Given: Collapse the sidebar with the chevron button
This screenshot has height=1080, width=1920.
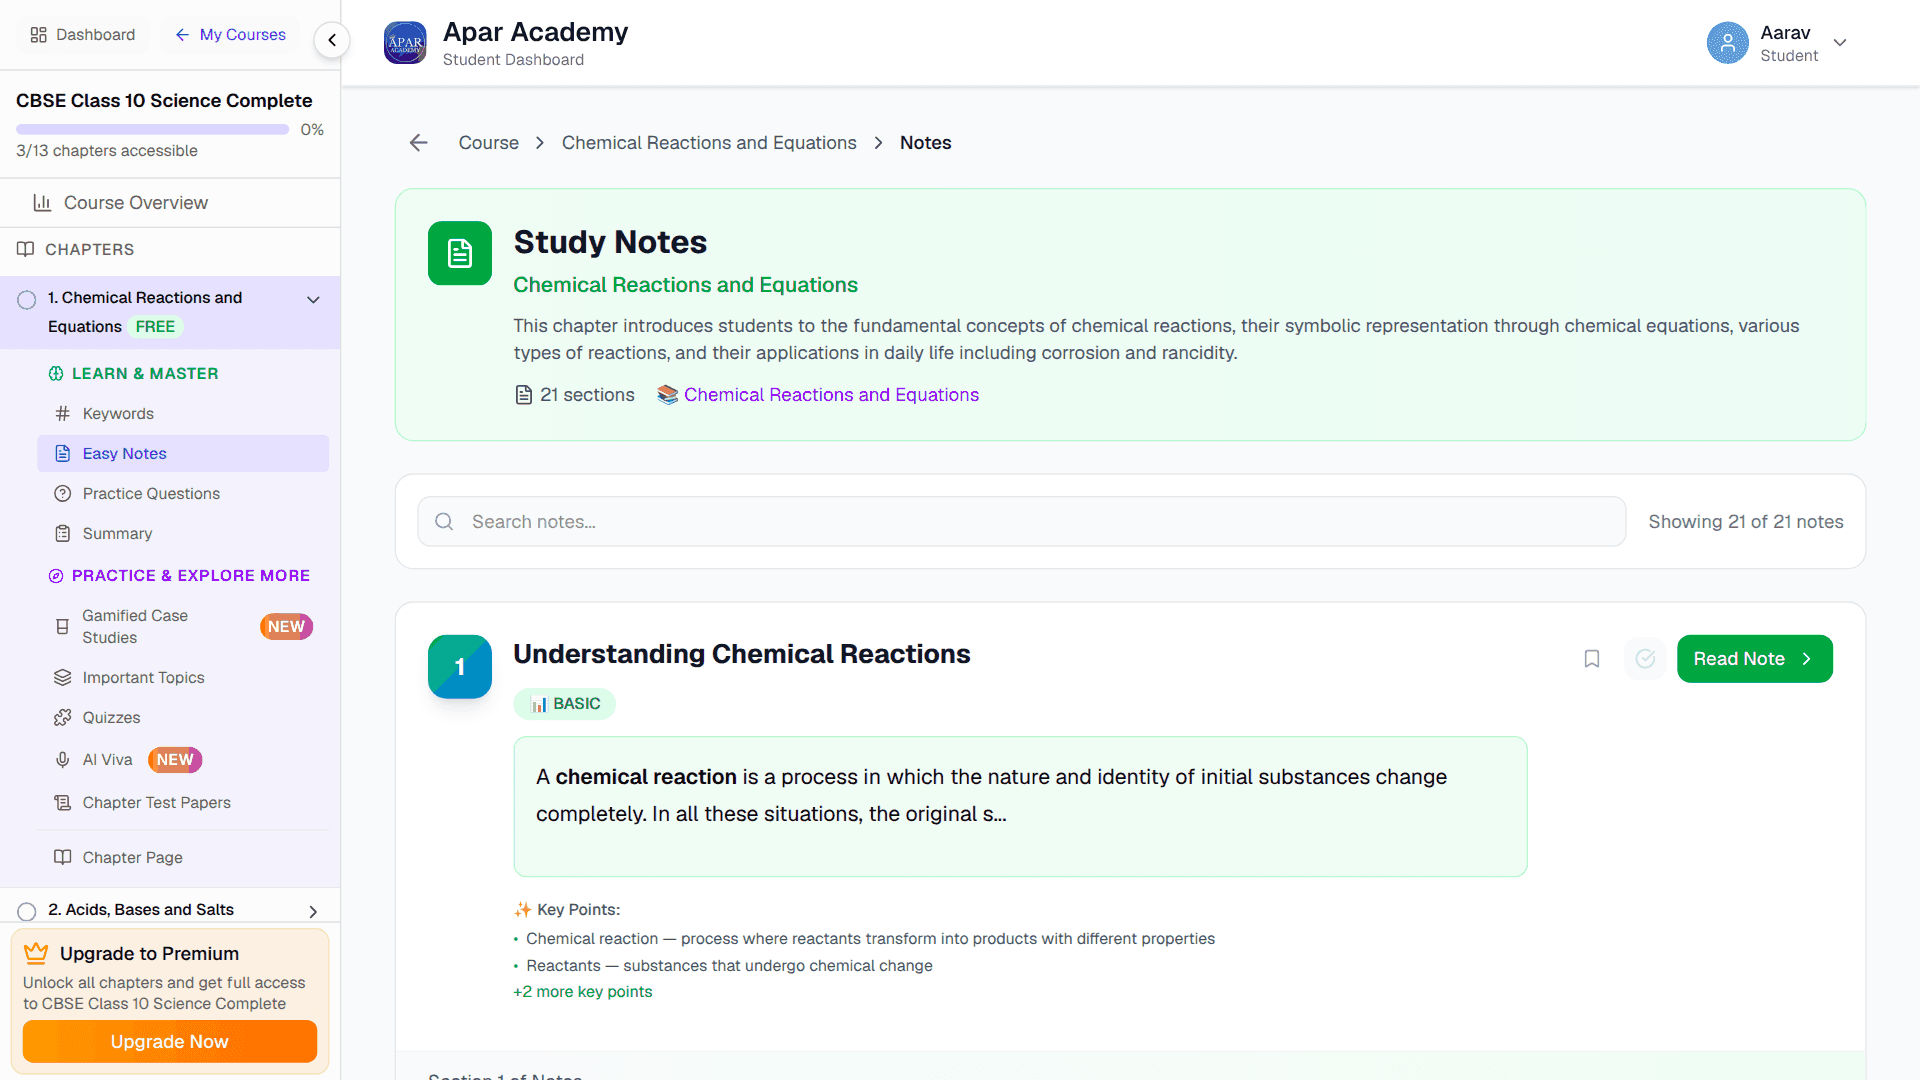Looking at the screenshot, I should pyautogui.click(x=332, y=40).
